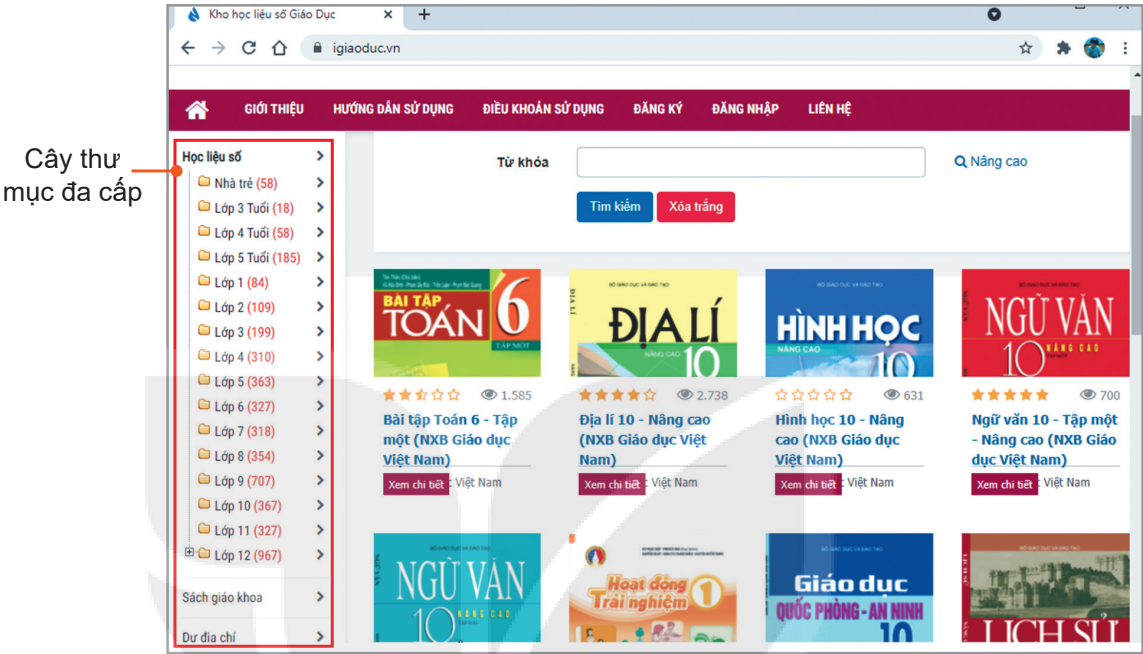Click the Lớp 6 folder icon
The width and height of the screenshot is (1143, 654).
coord(204,405)
